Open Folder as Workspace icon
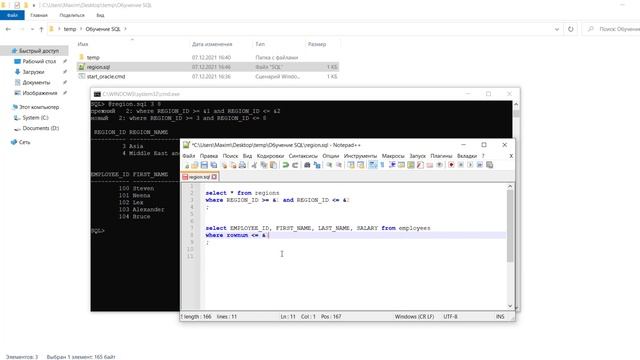This screenshot has height=360, width=640. click(429, 165)
